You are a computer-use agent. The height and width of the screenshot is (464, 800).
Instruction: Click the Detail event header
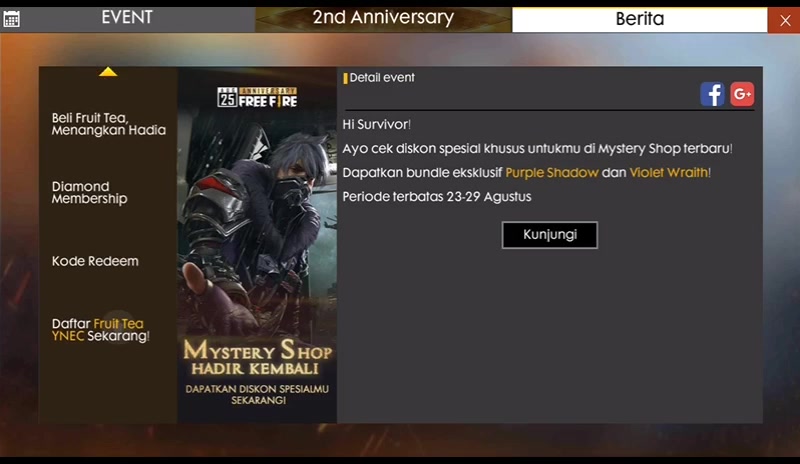(382, 78)
